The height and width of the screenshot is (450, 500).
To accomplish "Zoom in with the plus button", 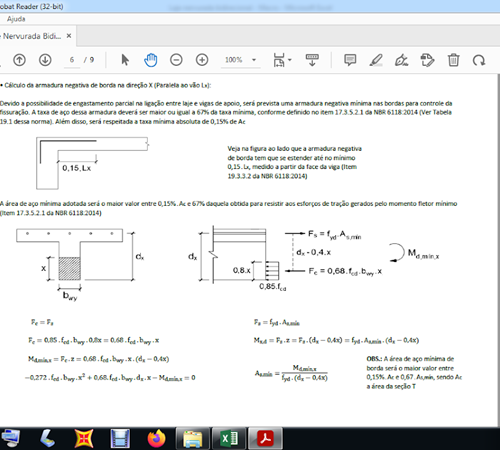I will [202, 60].
